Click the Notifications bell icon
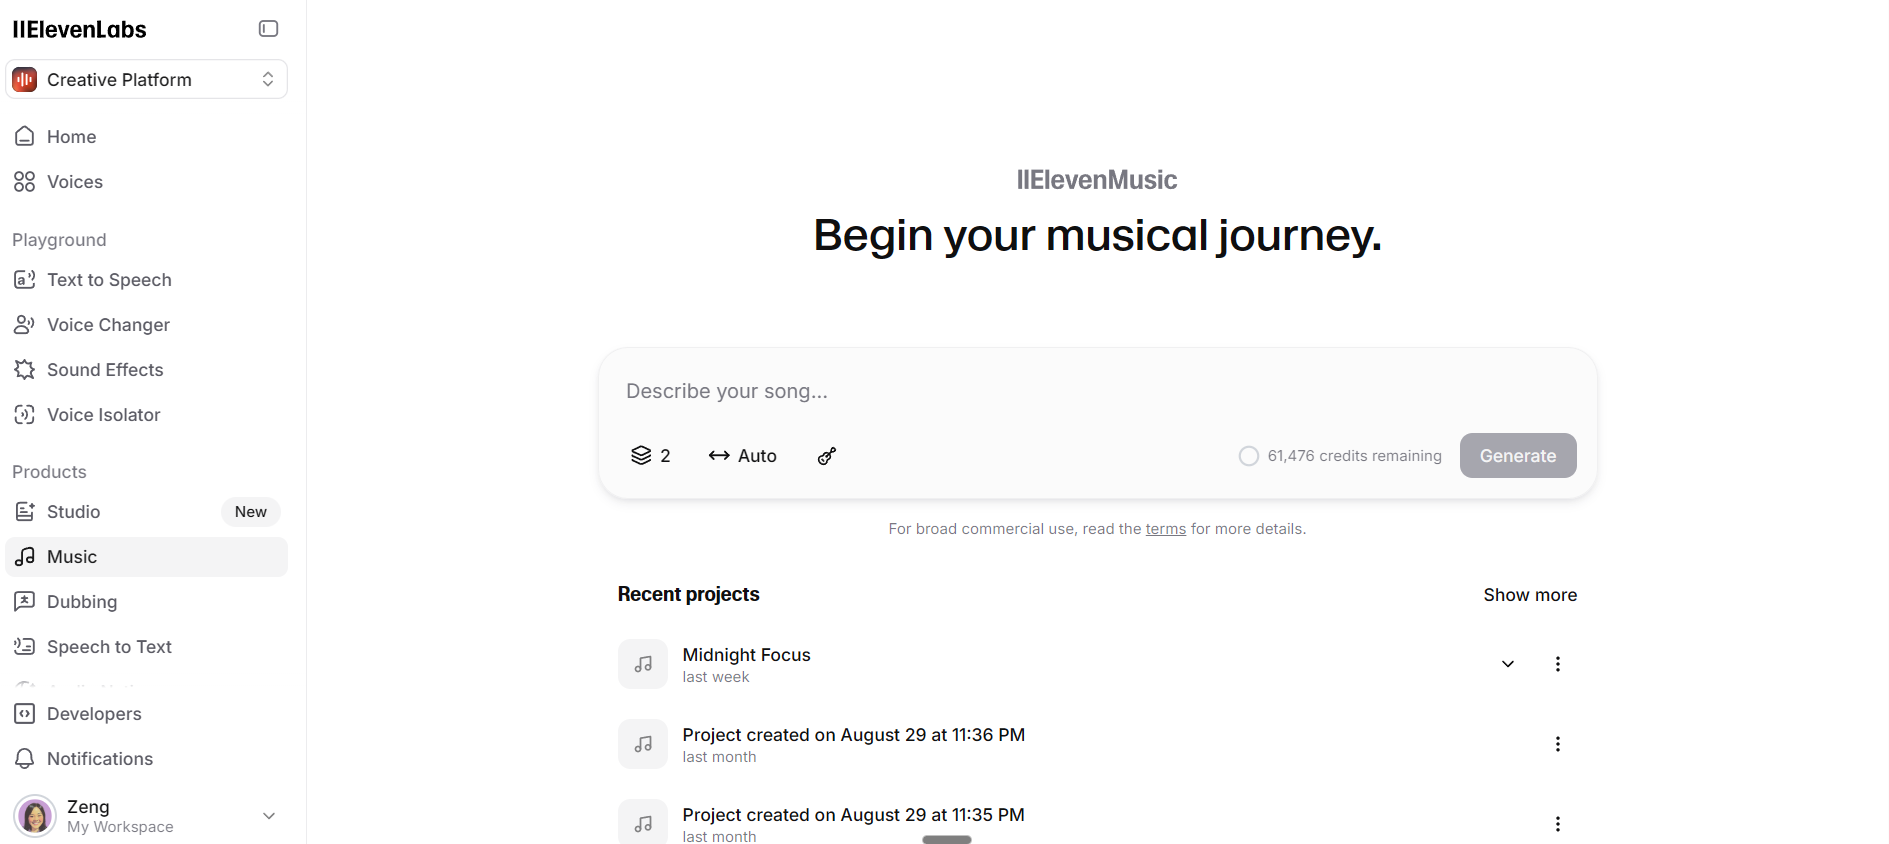1889x844 pixels. pos(25,758)
